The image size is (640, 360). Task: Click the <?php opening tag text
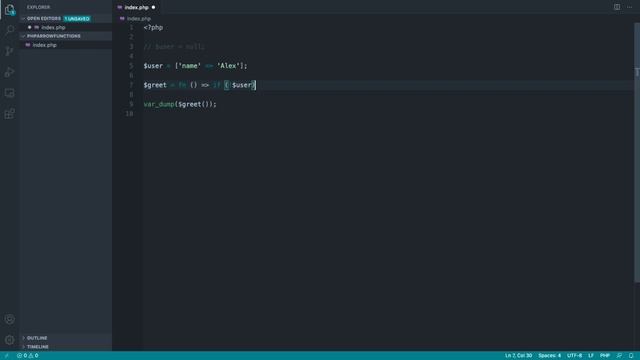(x=153, y=27)
